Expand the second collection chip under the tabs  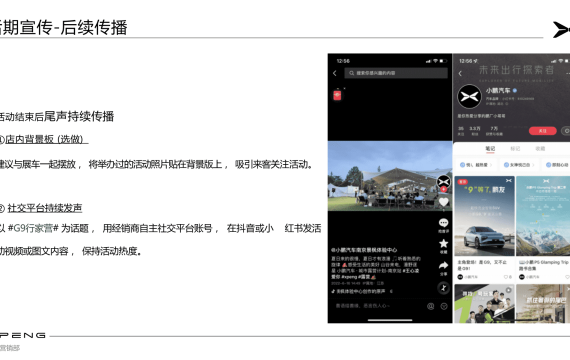tap(520, 165)
